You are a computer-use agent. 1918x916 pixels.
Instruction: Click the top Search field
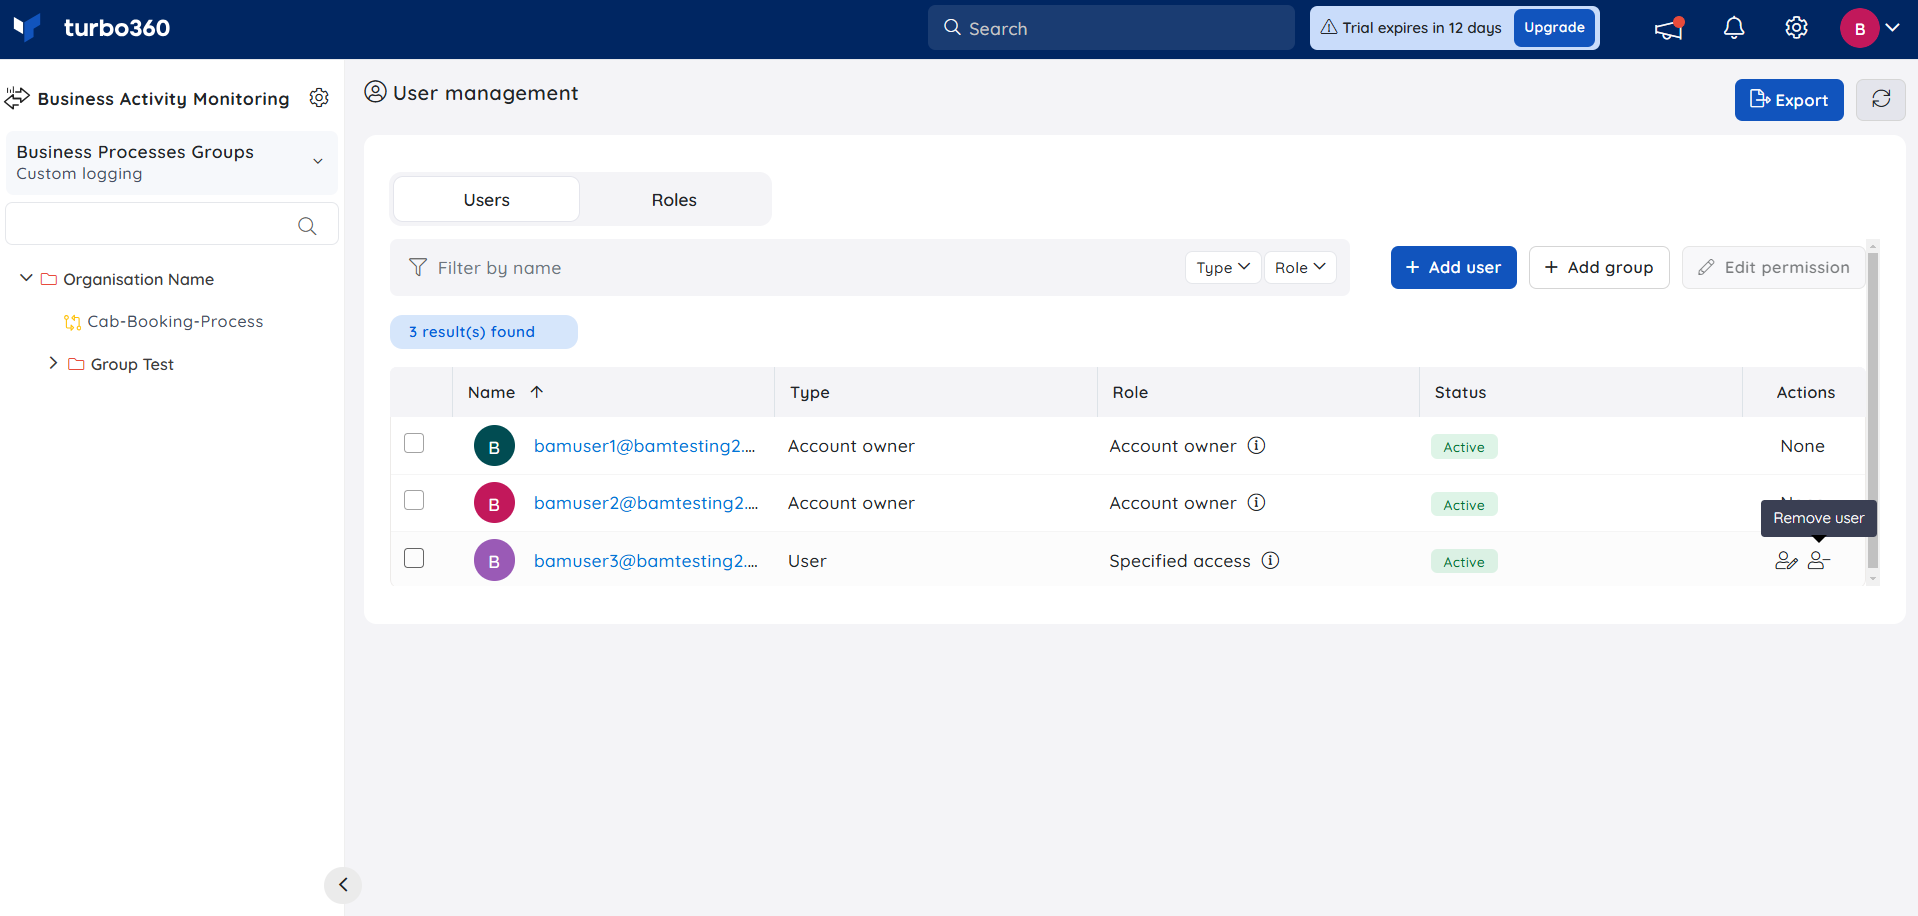click(x=1111, y=28)
